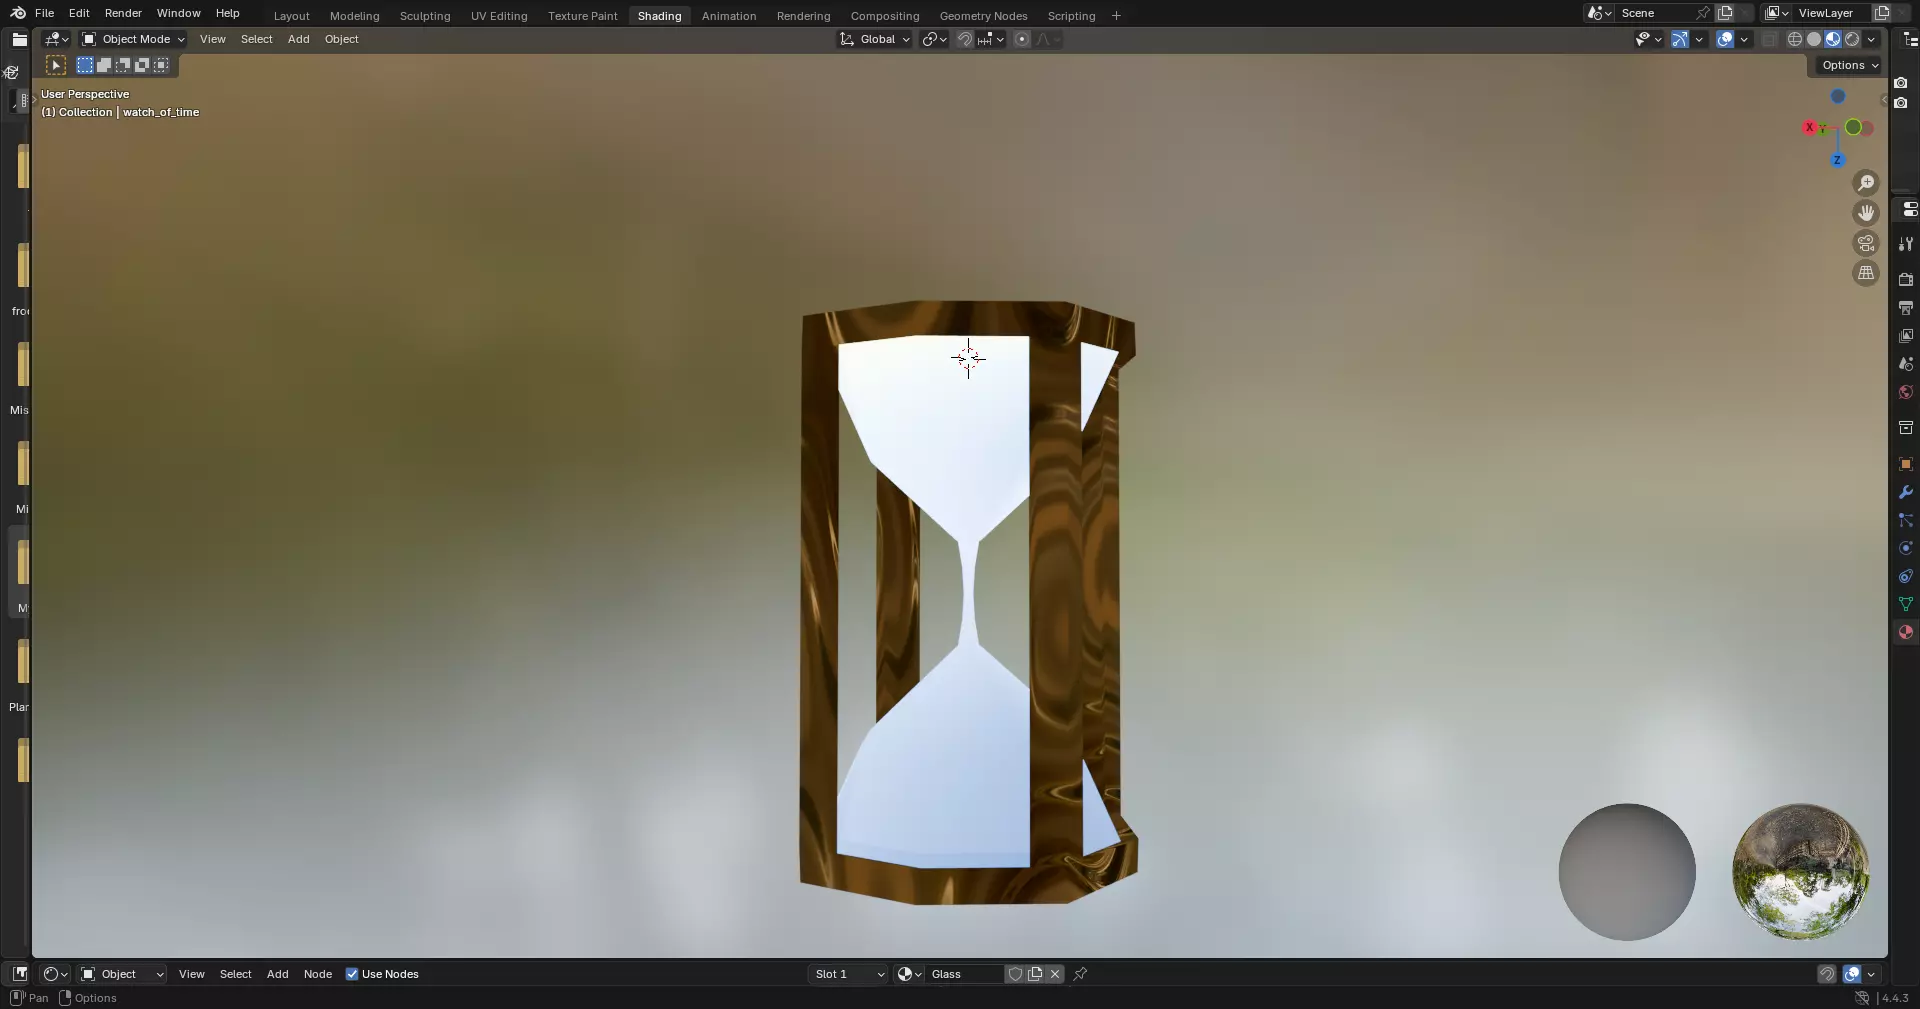
Task: Open the Object Mode dropdown
Action: (x=134, y=39)
